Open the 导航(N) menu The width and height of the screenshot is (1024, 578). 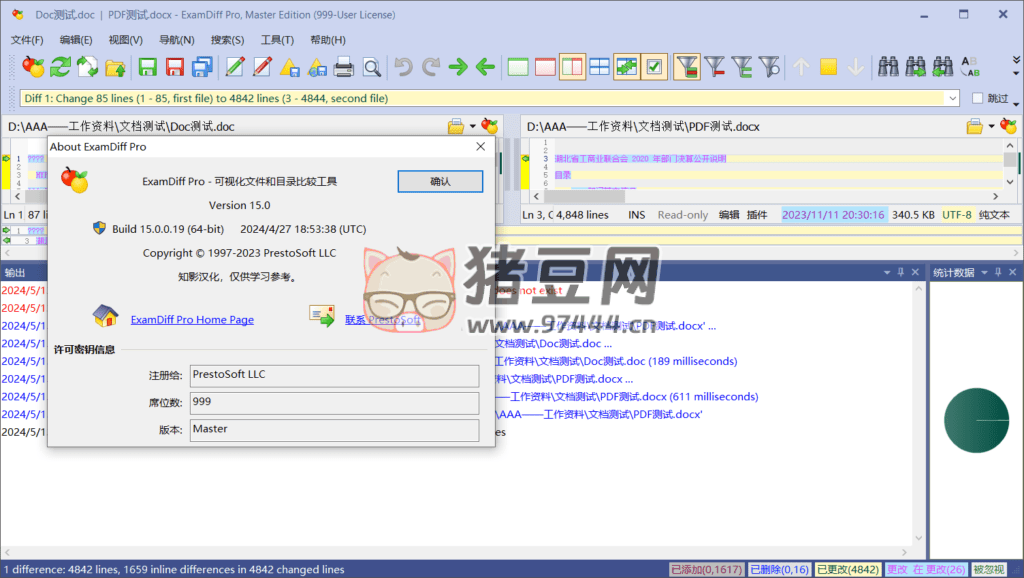click(x=176, y=40)
